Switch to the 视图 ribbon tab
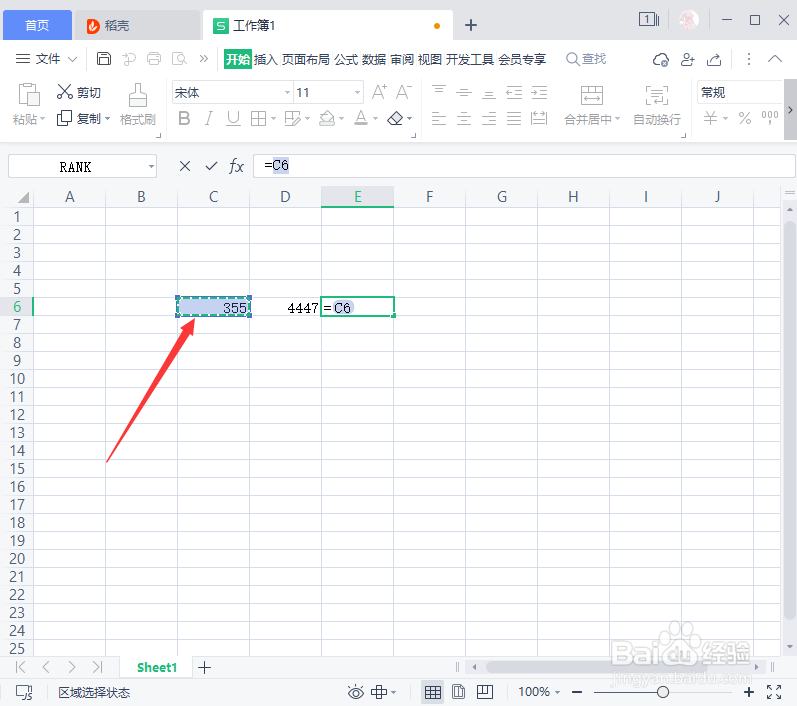 click(x=430, y=59)
